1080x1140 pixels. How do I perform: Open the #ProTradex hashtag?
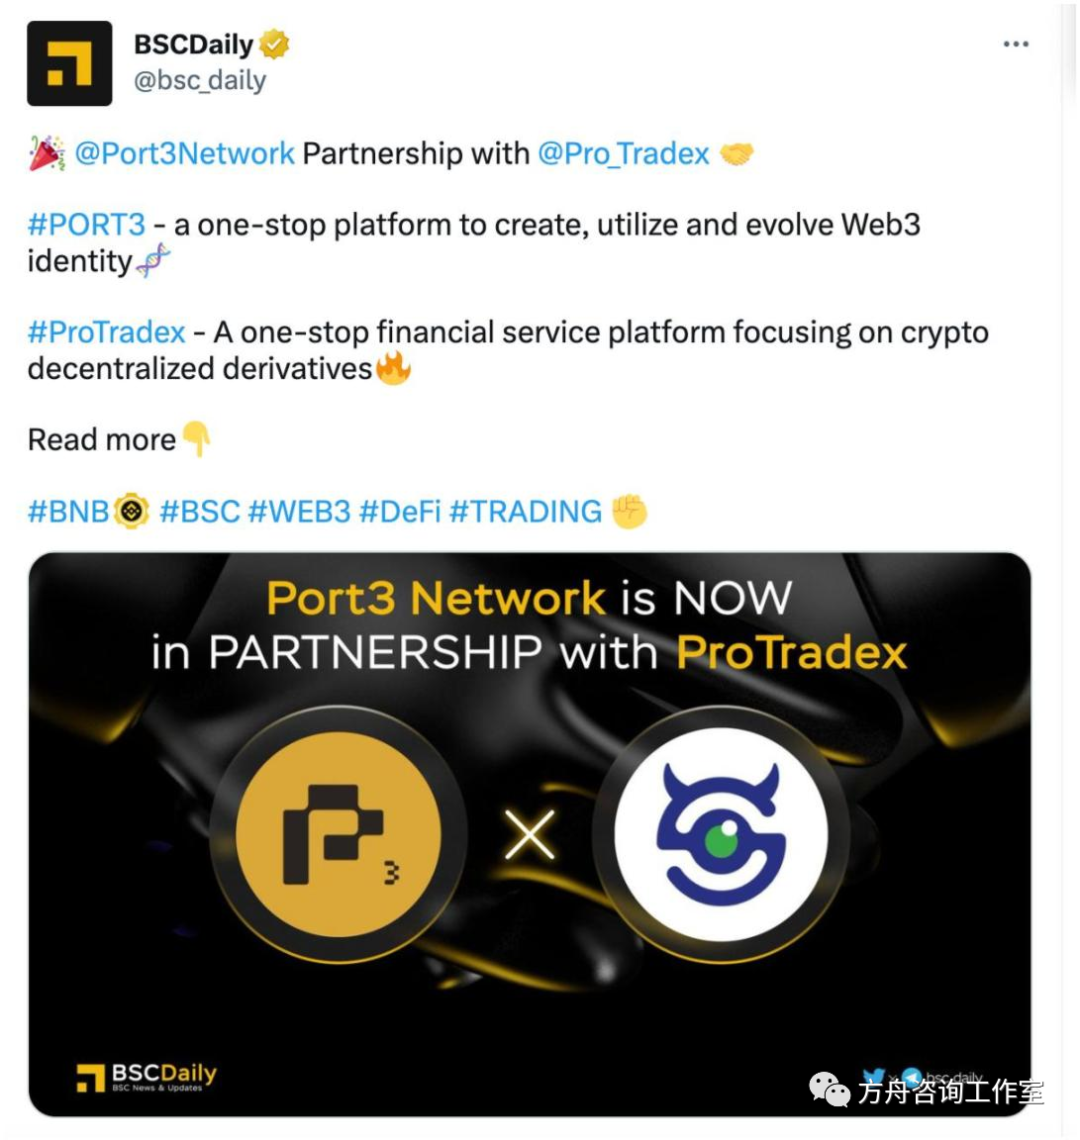106,332
